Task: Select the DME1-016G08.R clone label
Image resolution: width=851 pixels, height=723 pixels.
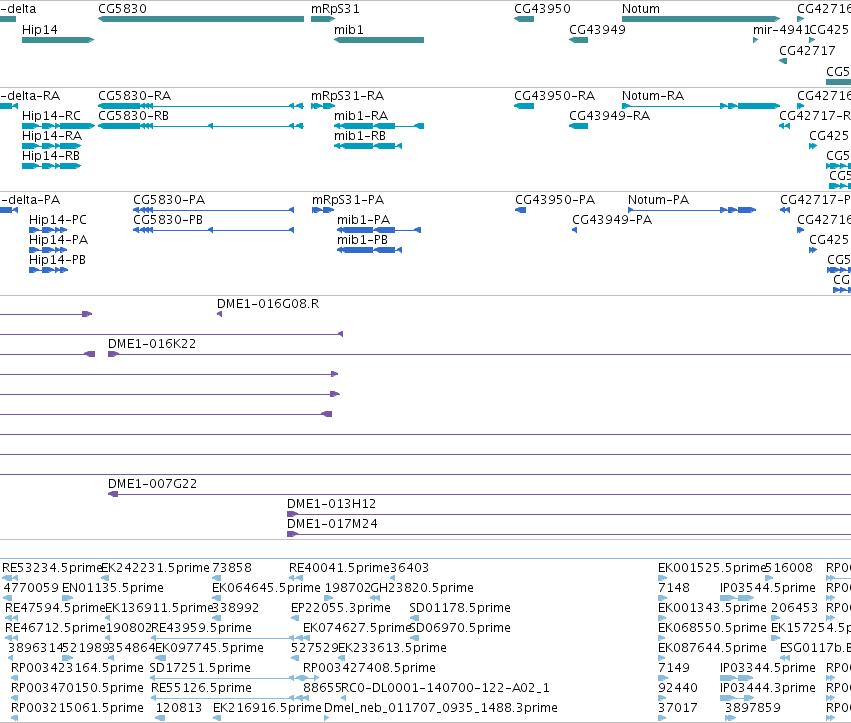Action: tap(268, 304)
